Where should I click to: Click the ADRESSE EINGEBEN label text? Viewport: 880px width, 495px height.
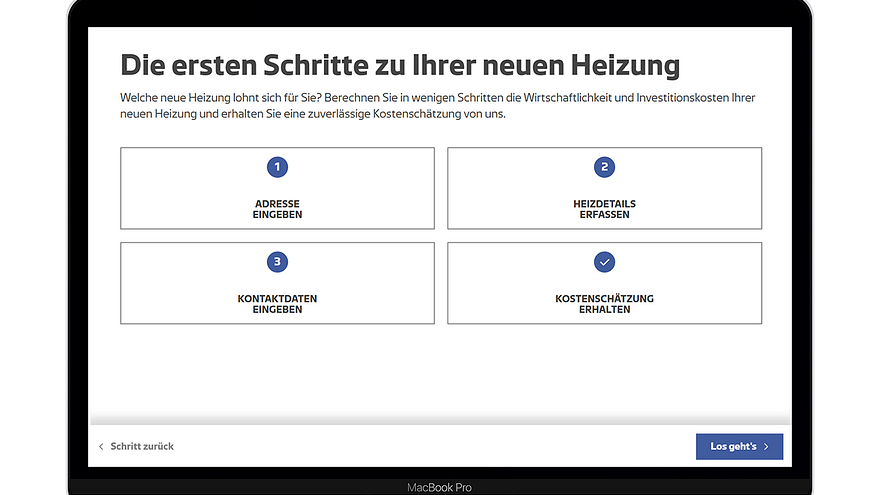(277, 209)
